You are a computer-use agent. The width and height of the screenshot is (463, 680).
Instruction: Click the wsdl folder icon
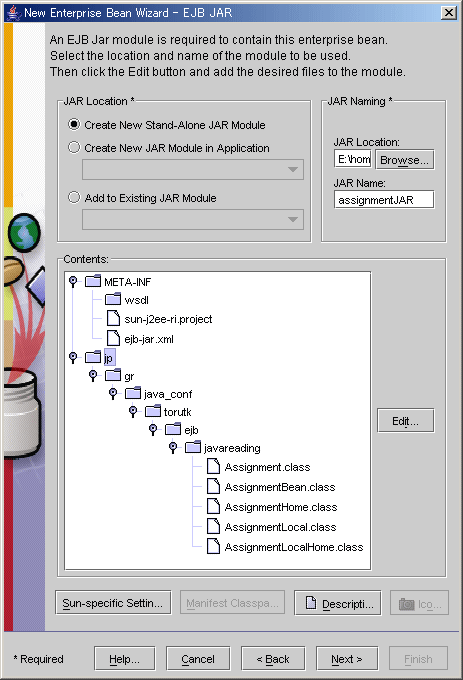pyautogui.click(x=113, y=299)
